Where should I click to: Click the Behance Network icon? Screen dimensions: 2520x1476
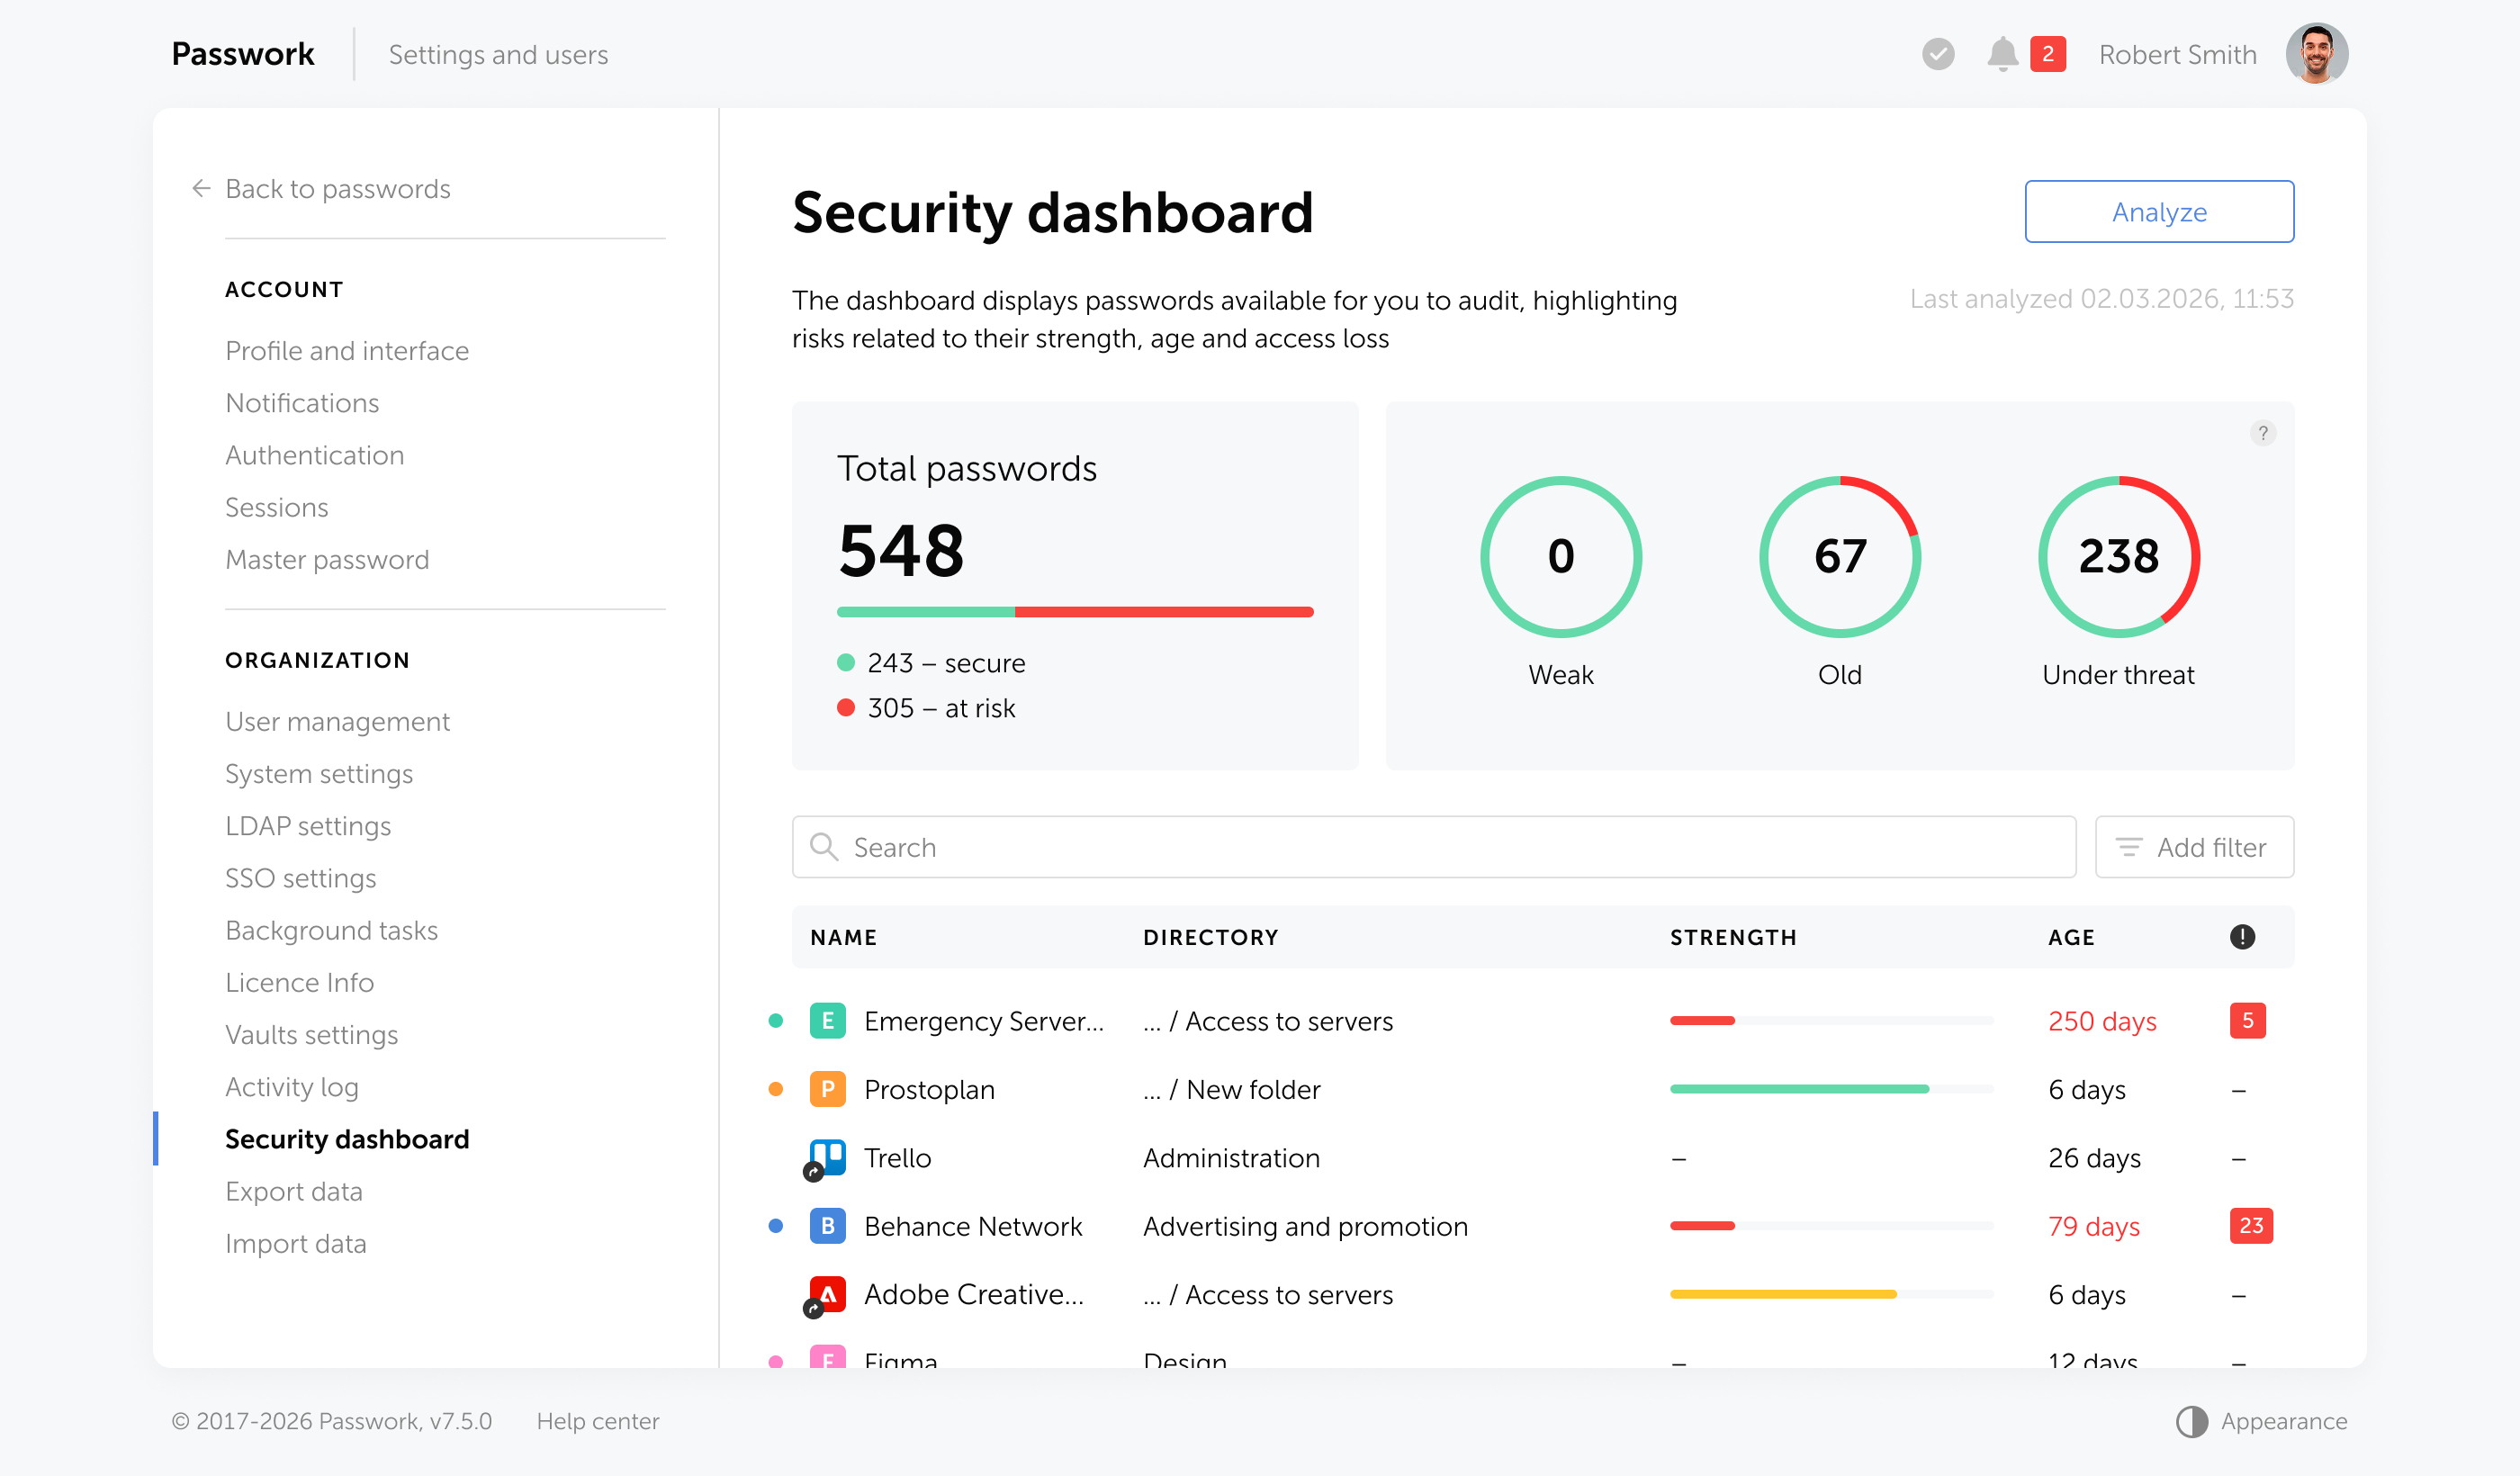tap(826, 1225)
